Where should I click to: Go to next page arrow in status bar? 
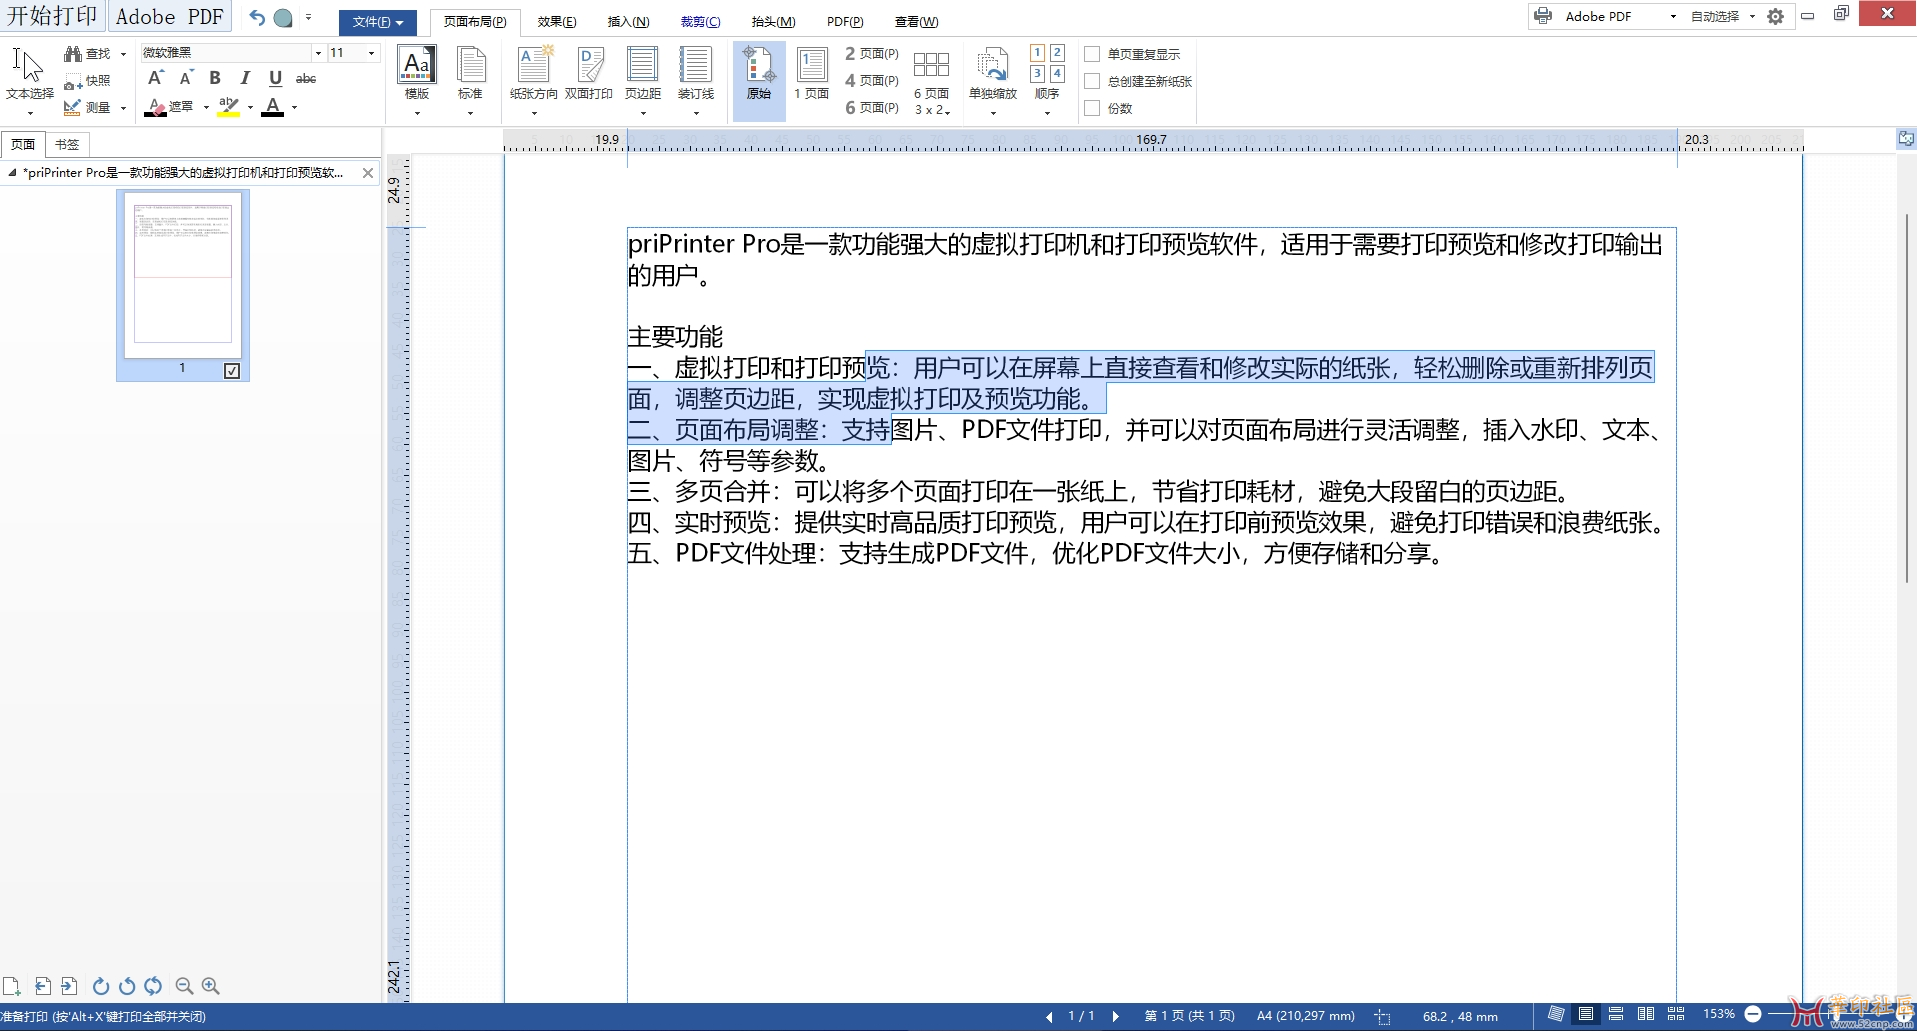click(x=1115, y=1016)
